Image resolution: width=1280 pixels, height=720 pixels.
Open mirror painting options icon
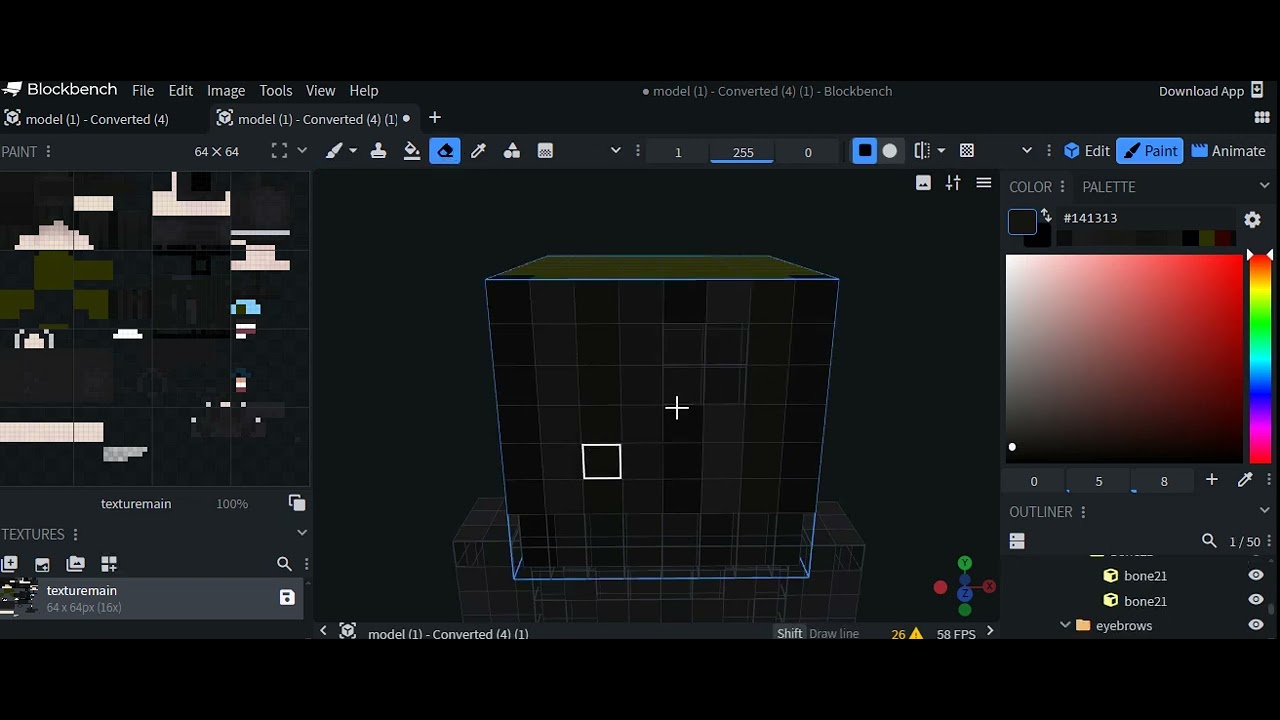(922, 151)
